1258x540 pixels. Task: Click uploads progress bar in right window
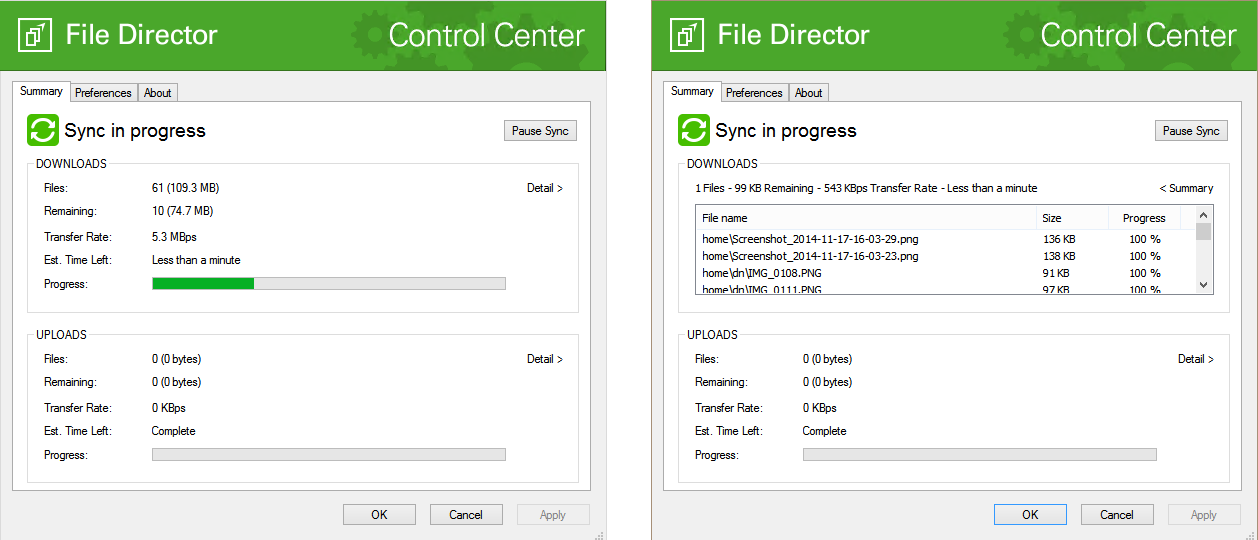pyautogui.click(x=980, y=455)
